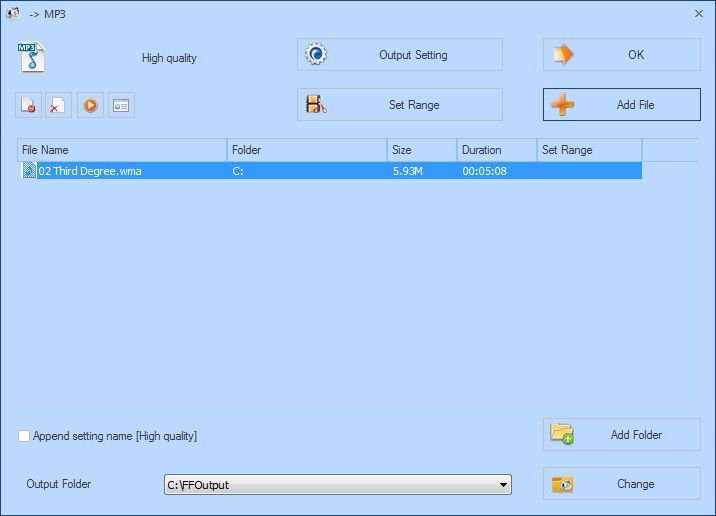This screenshot has width=716, height=516.
Task: Close the MP3 conversion window
Action: click(699, 14)
